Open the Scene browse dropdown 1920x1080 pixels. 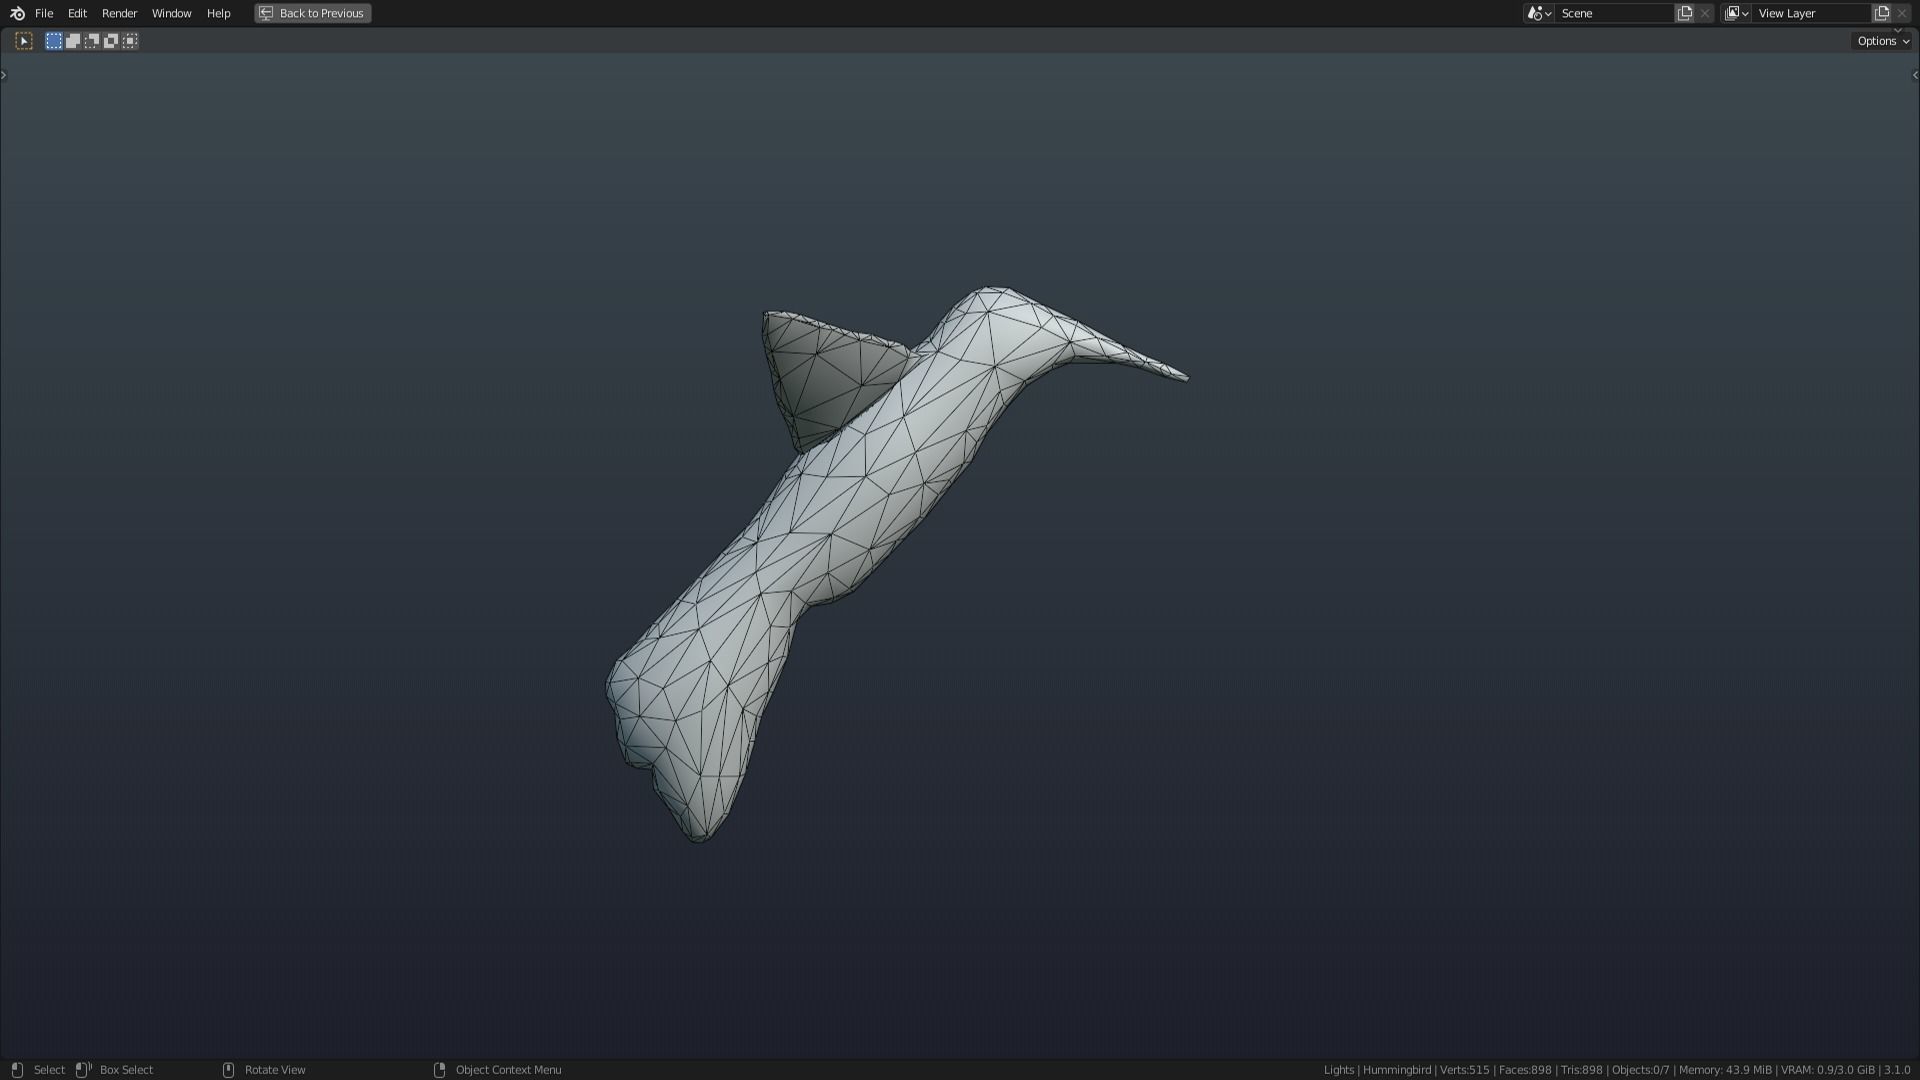click(x=1539, y=13)
